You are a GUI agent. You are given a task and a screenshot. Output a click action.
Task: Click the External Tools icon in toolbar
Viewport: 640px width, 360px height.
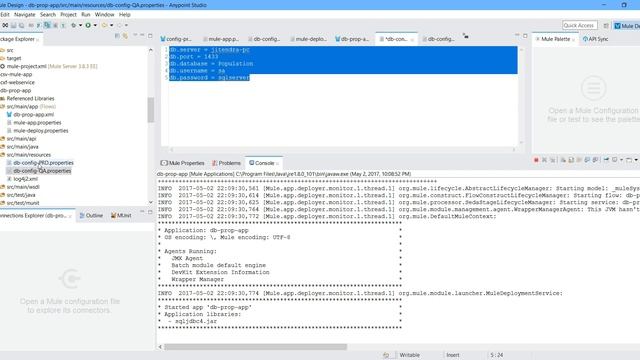(x=104, y=25)
